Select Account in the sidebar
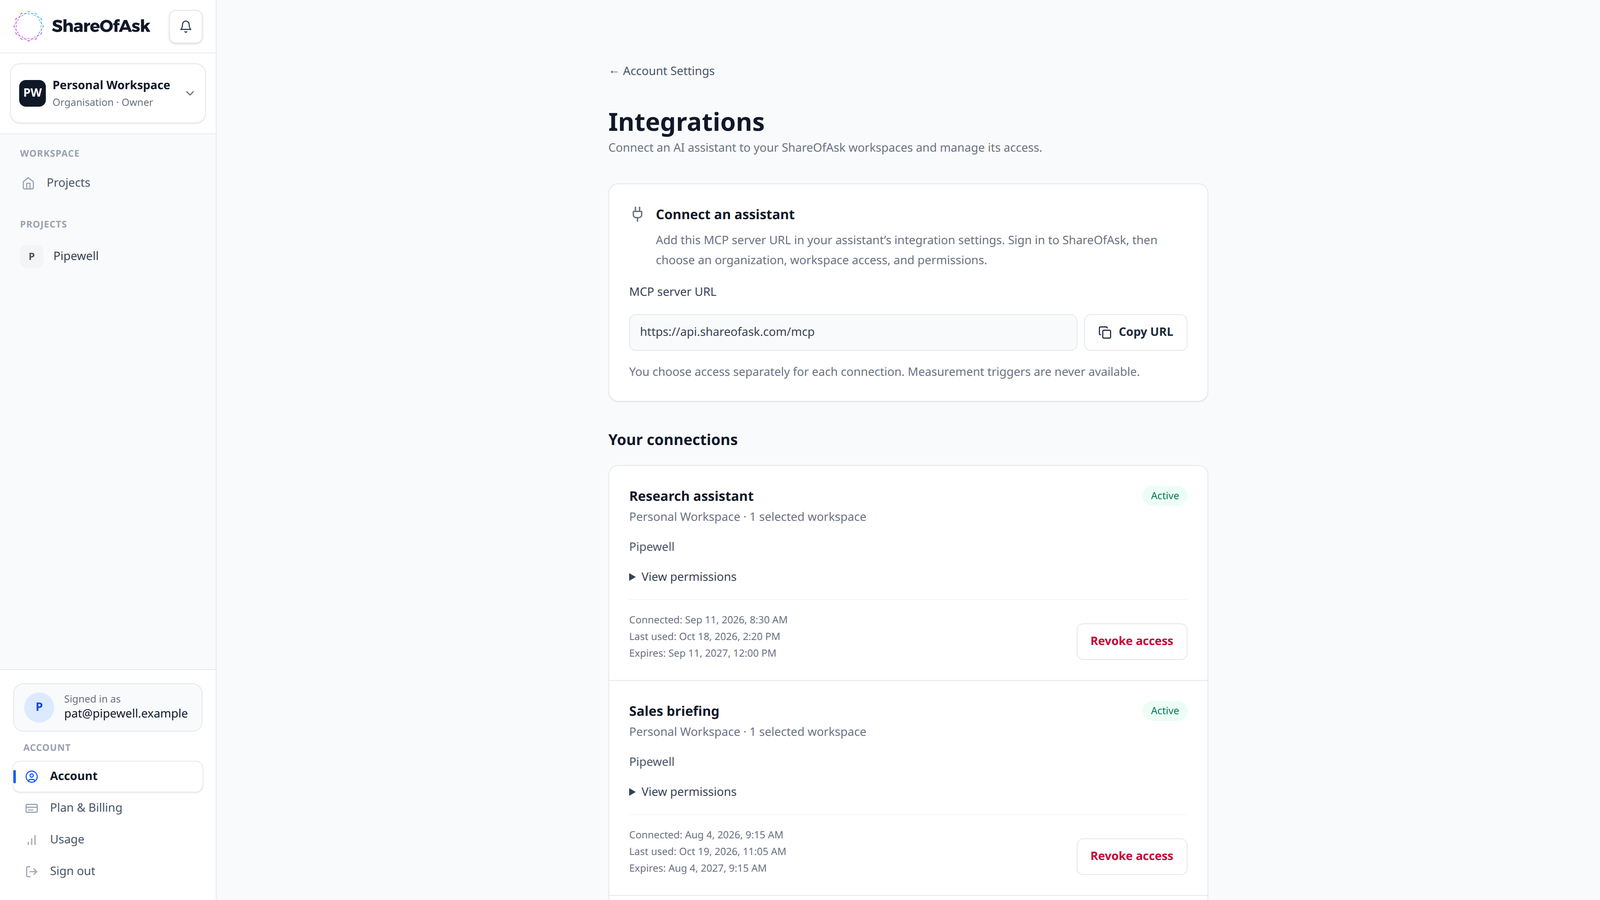Image resolution: width=1600 pixels, height=900 pixels. tap(108, 776)
